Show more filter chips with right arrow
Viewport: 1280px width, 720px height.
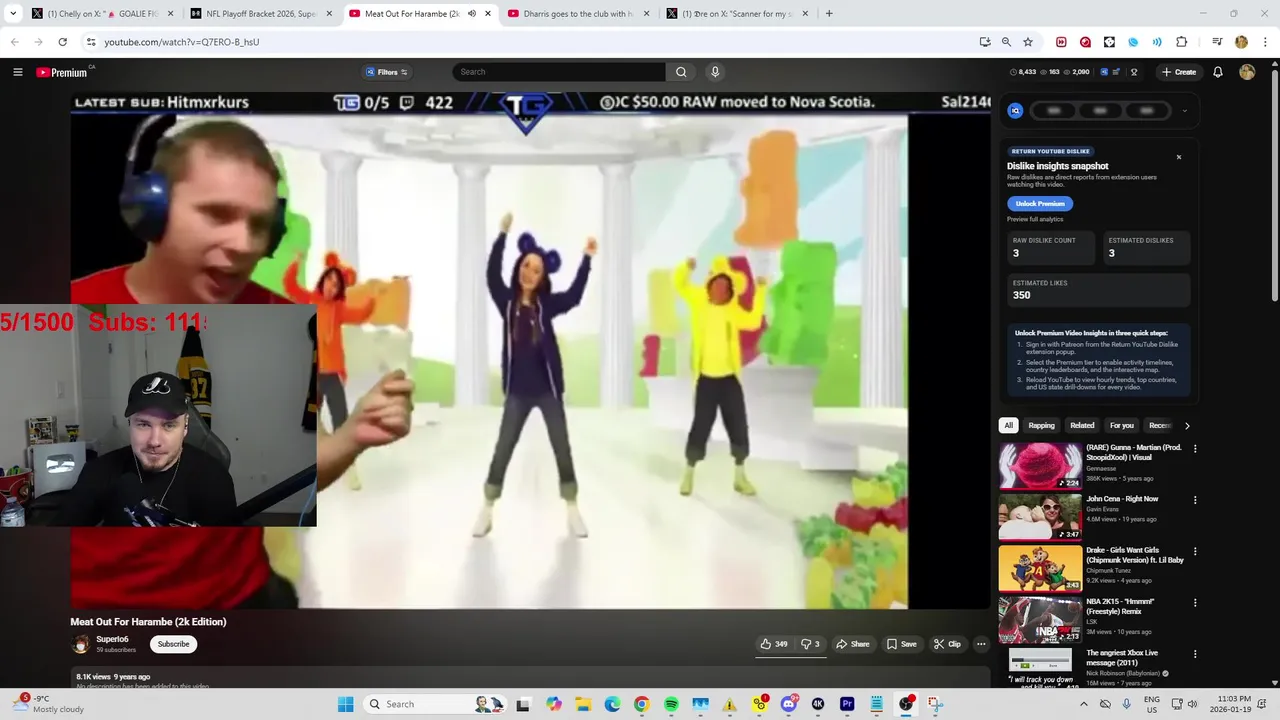(1187, 425)
